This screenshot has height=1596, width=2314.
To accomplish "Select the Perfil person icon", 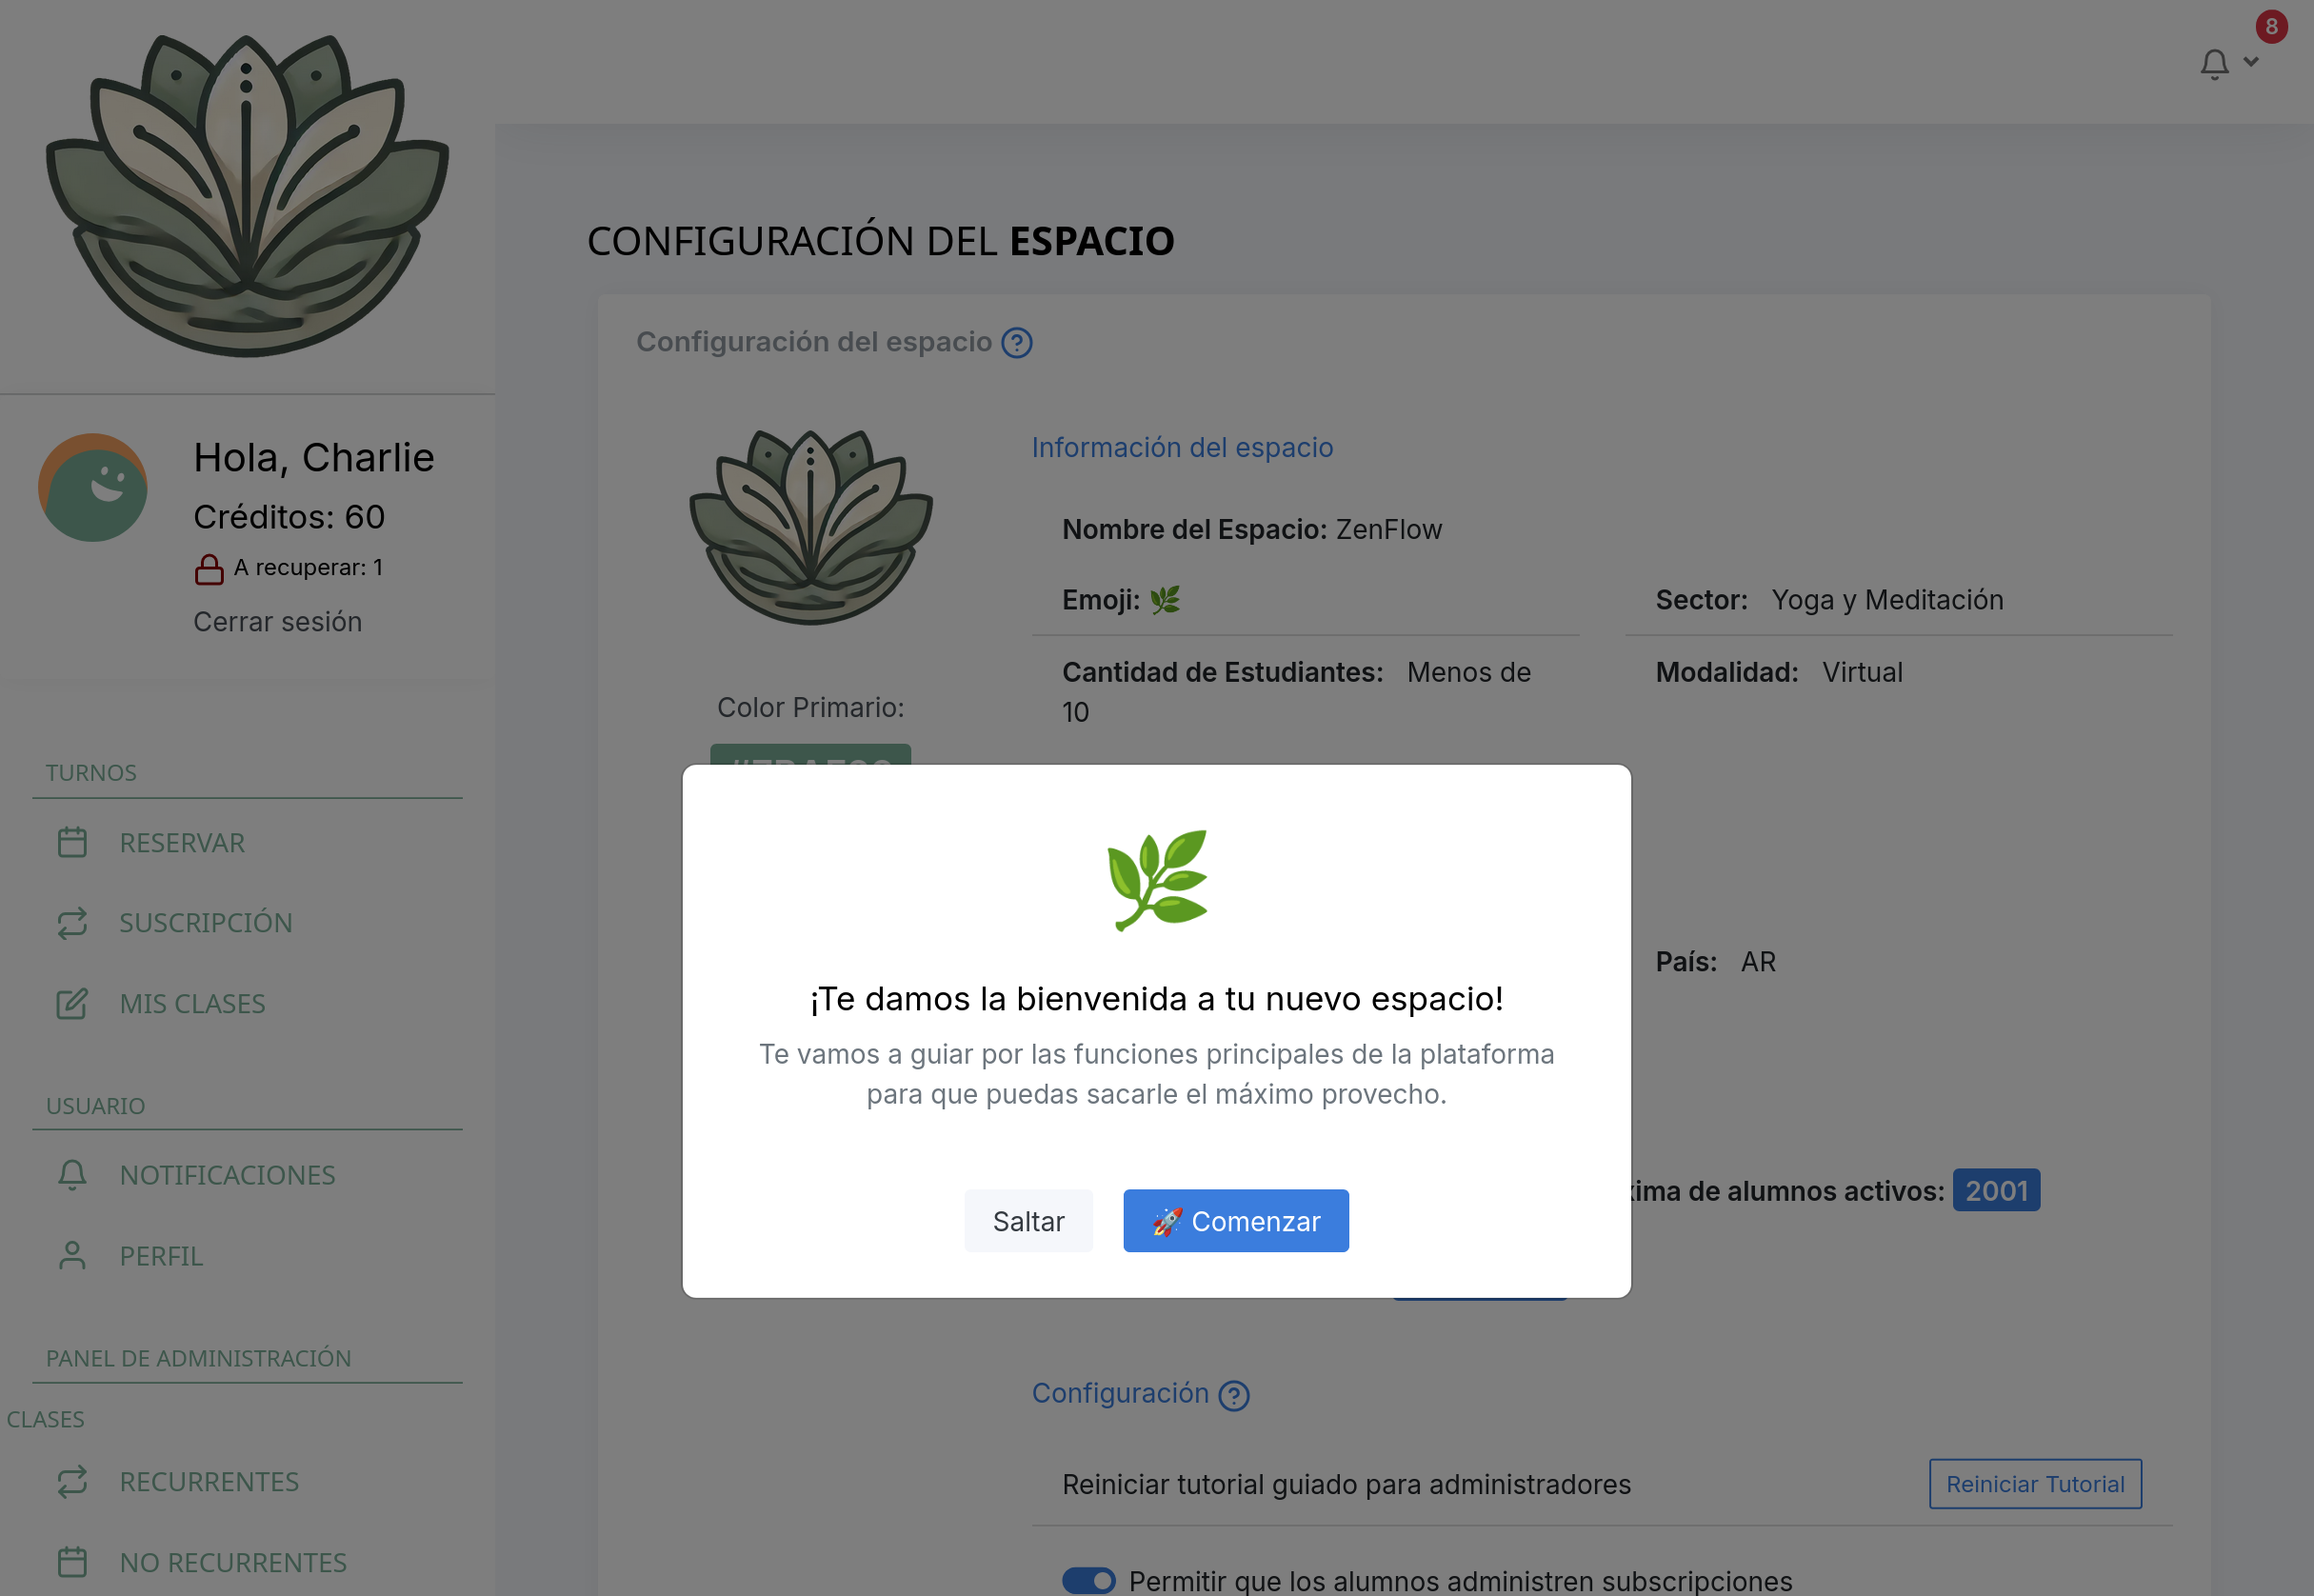I will click(71, 1255).
